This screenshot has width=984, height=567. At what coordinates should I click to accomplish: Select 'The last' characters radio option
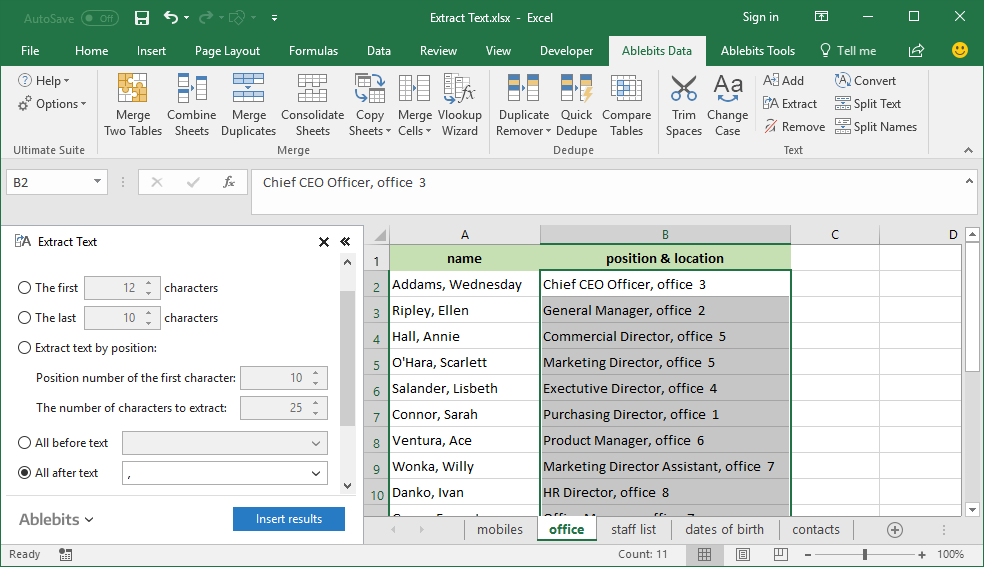[x=24, y=318]
